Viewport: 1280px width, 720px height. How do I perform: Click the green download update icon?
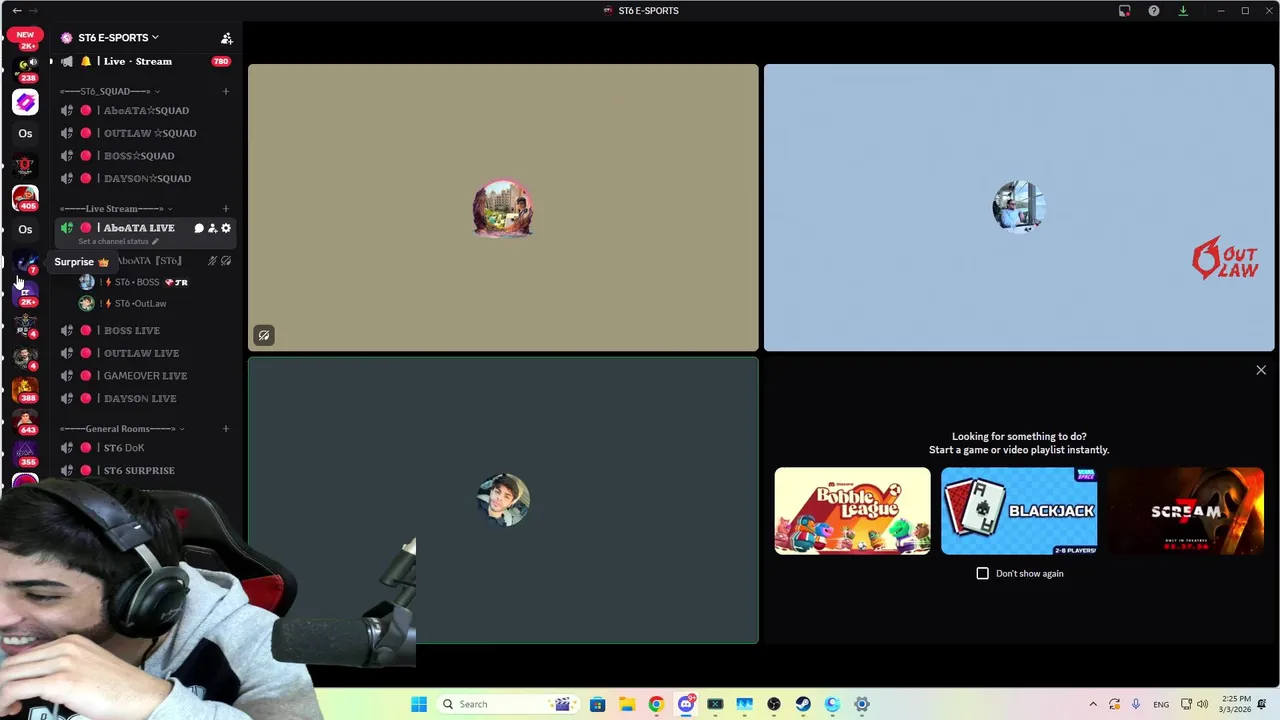pos(1183,11)
